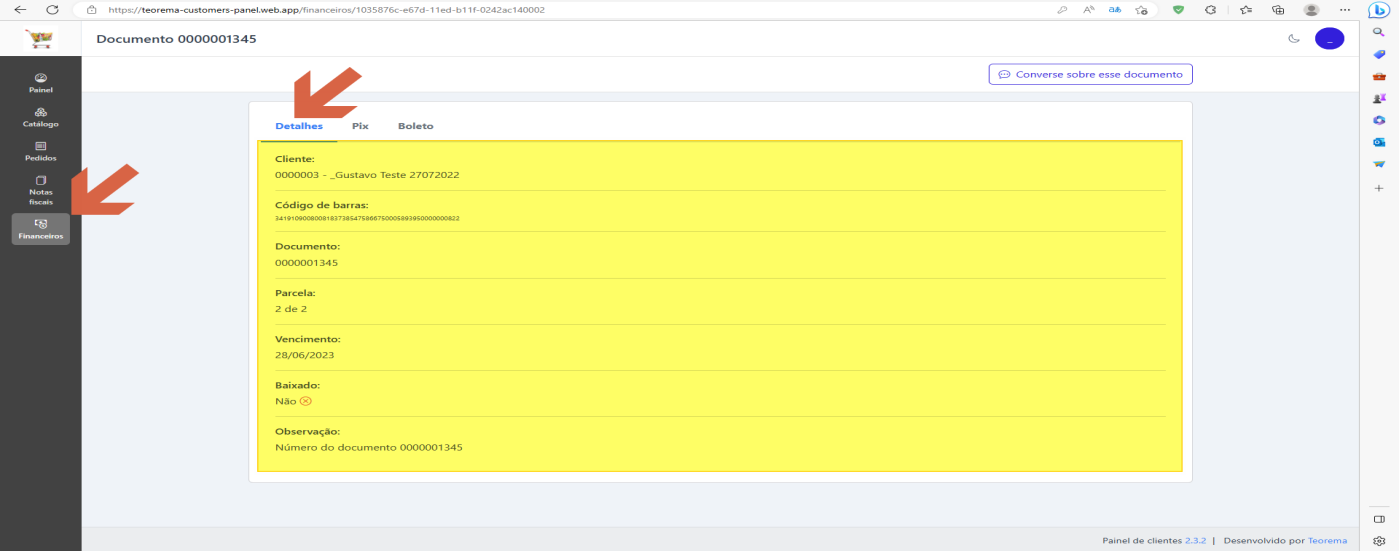Image resolution: width=1399 pixels, height=551 pixels.
Task: Activate Read aloud icon
Action: tap(1089, 9)
